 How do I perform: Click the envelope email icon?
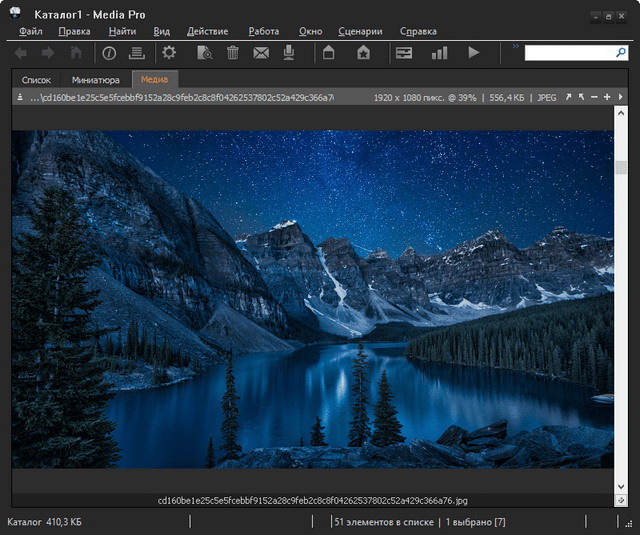[261, 53]
